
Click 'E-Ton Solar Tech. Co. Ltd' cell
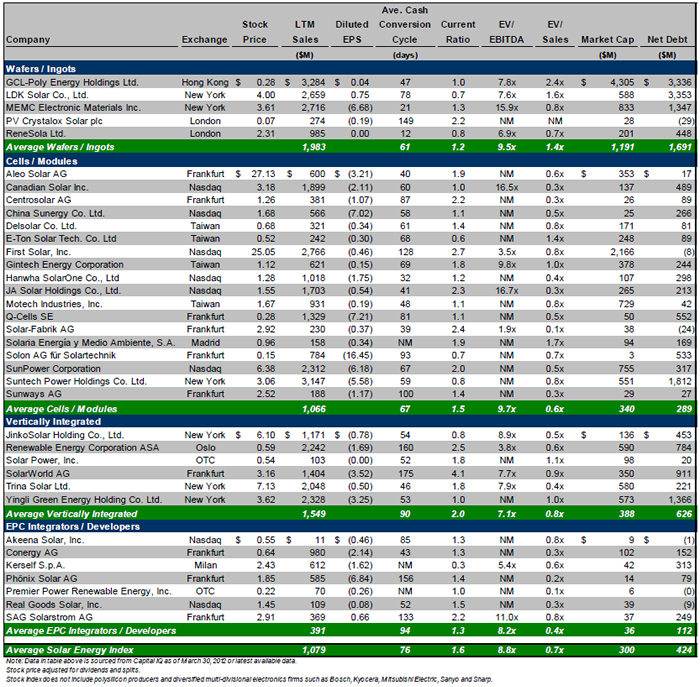[61, 239]
